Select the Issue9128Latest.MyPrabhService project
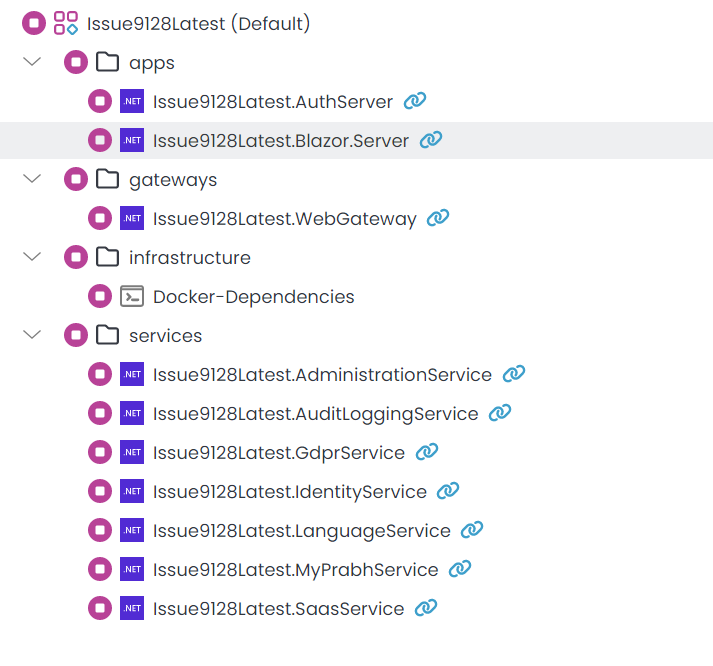The image size is (713, 666). pos(295,569)
